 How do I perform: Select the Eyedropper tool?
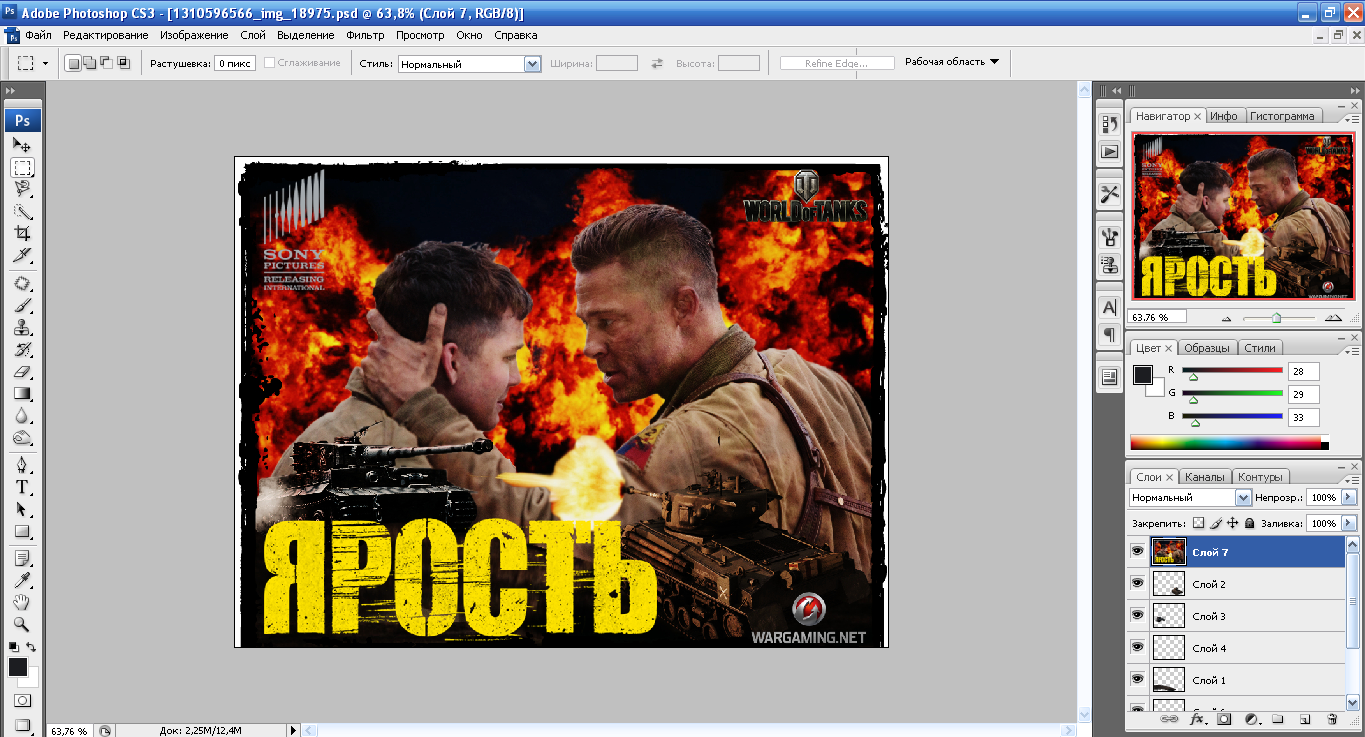[22, 580]
